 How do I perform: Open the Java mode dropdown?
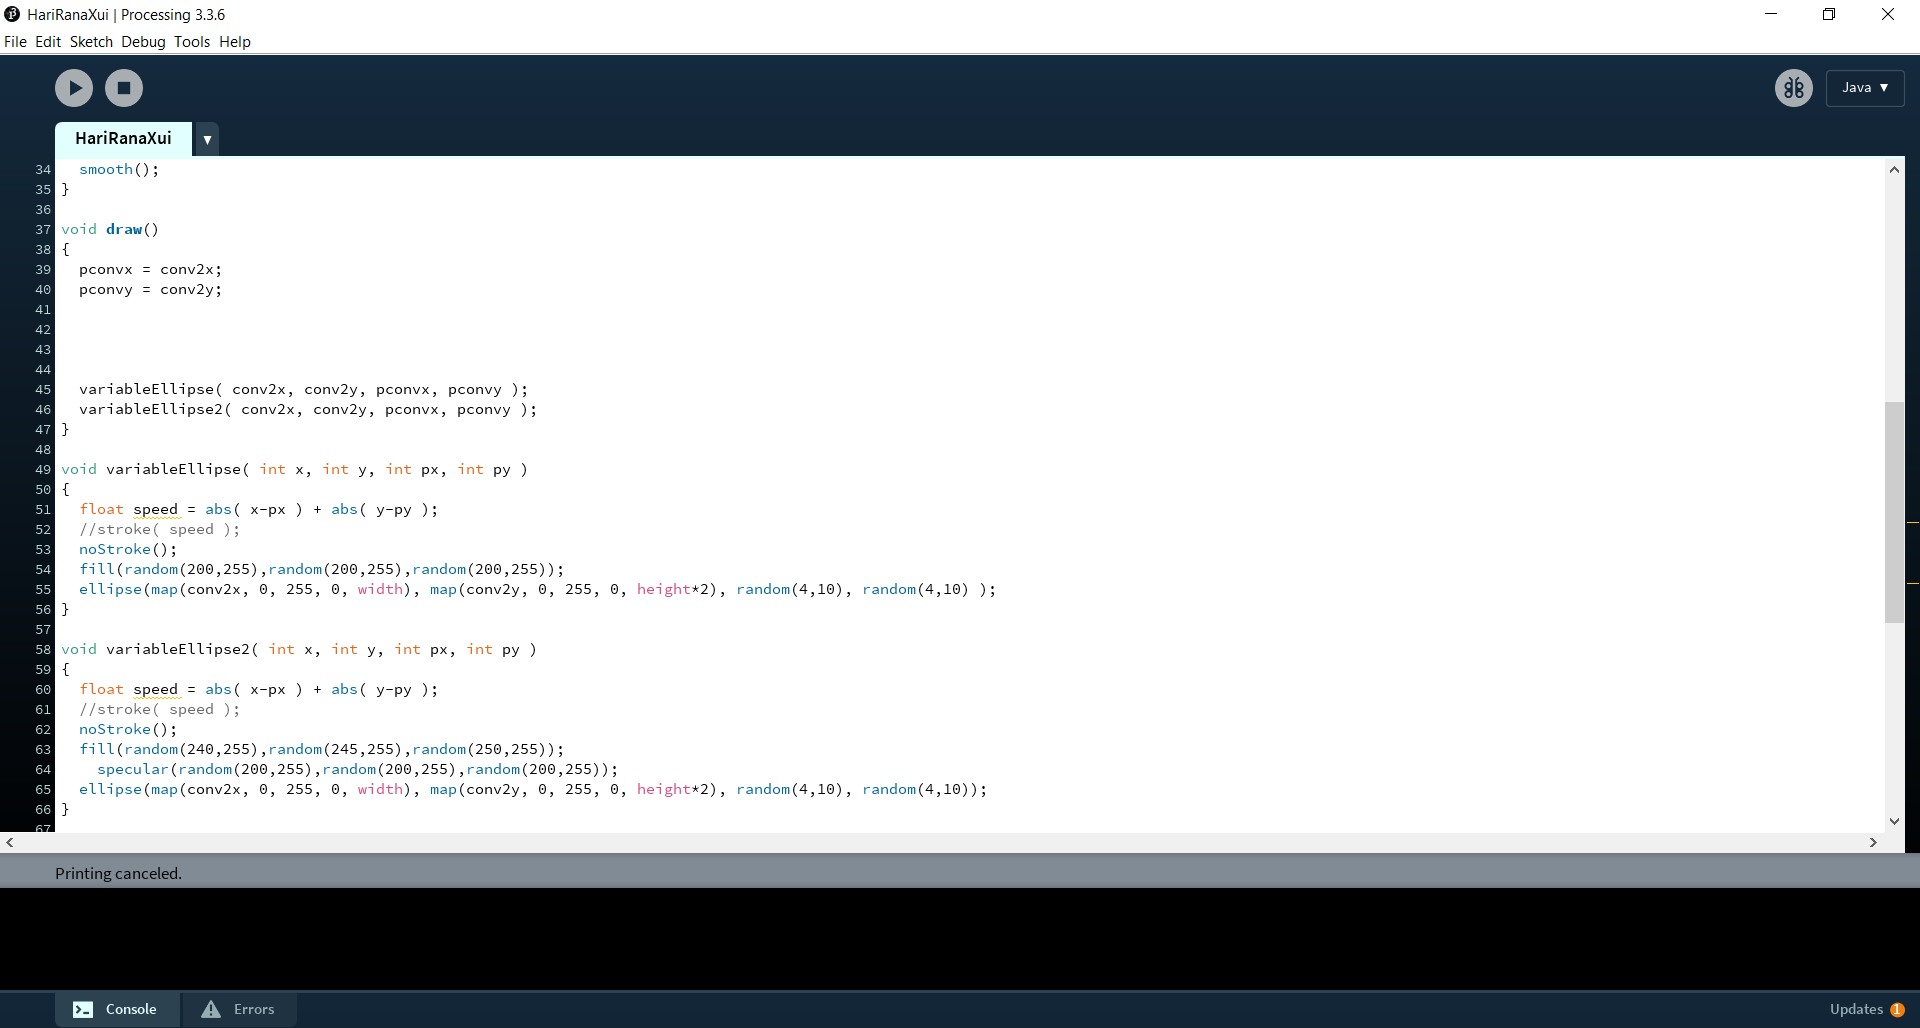(1864, 88)
